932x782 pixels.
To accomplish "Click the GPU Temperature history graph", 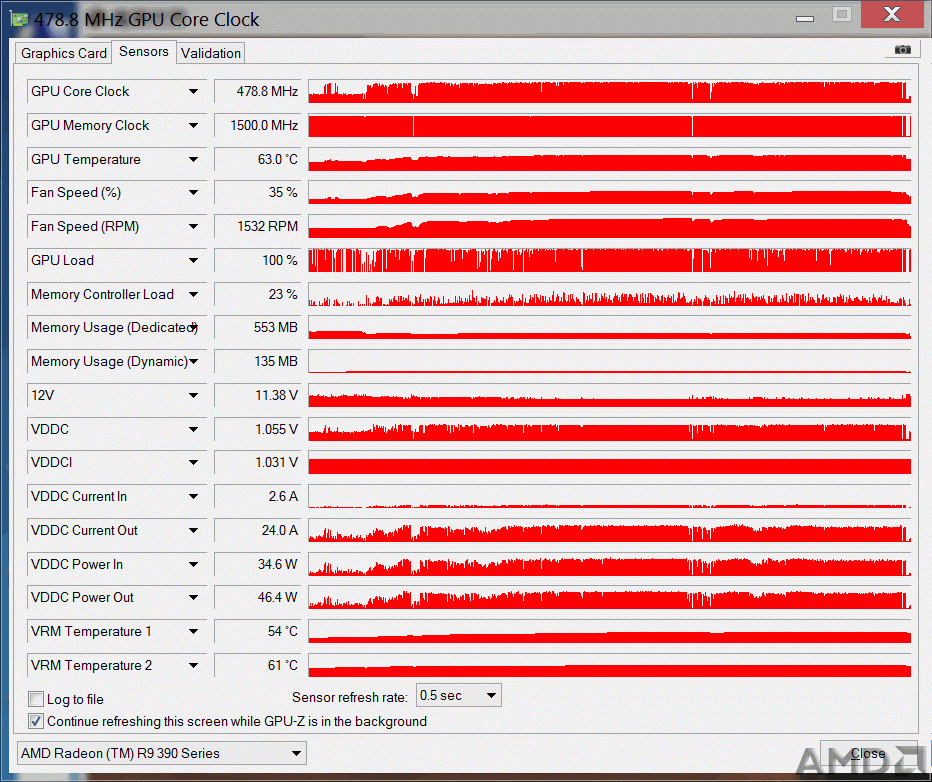I will (x=609, y=159).
